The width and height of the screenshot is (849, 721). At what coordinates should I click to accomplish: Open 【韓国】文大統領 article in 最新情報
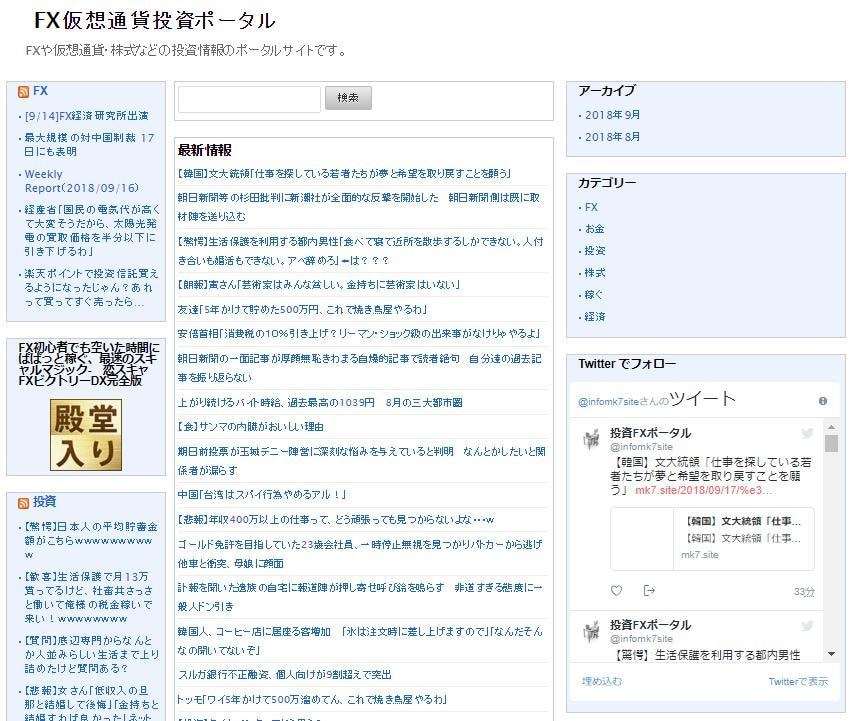(x=344, y=174)
